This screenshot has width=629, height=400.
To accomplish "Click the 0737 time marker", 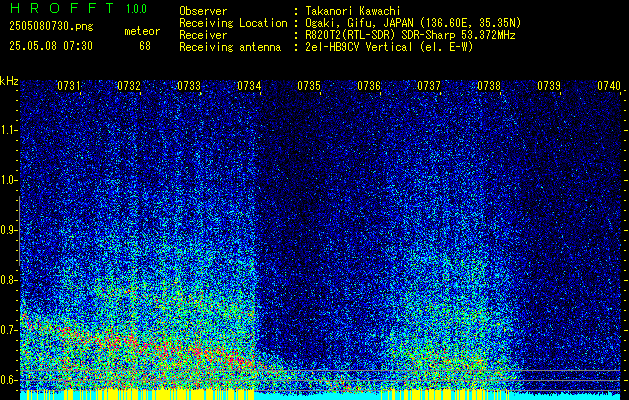I will [x=429, y=86].
